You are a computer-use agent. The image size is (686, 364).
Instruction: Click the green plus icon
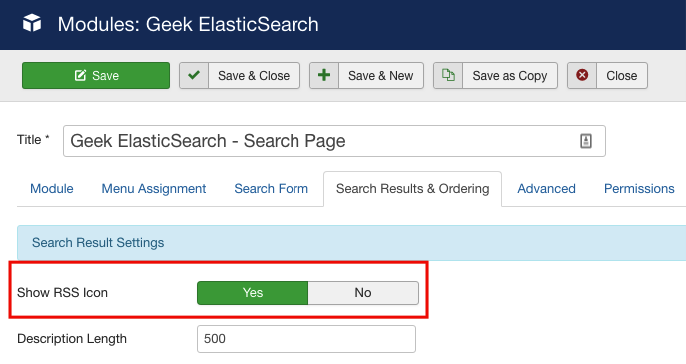tap(324, 75)
